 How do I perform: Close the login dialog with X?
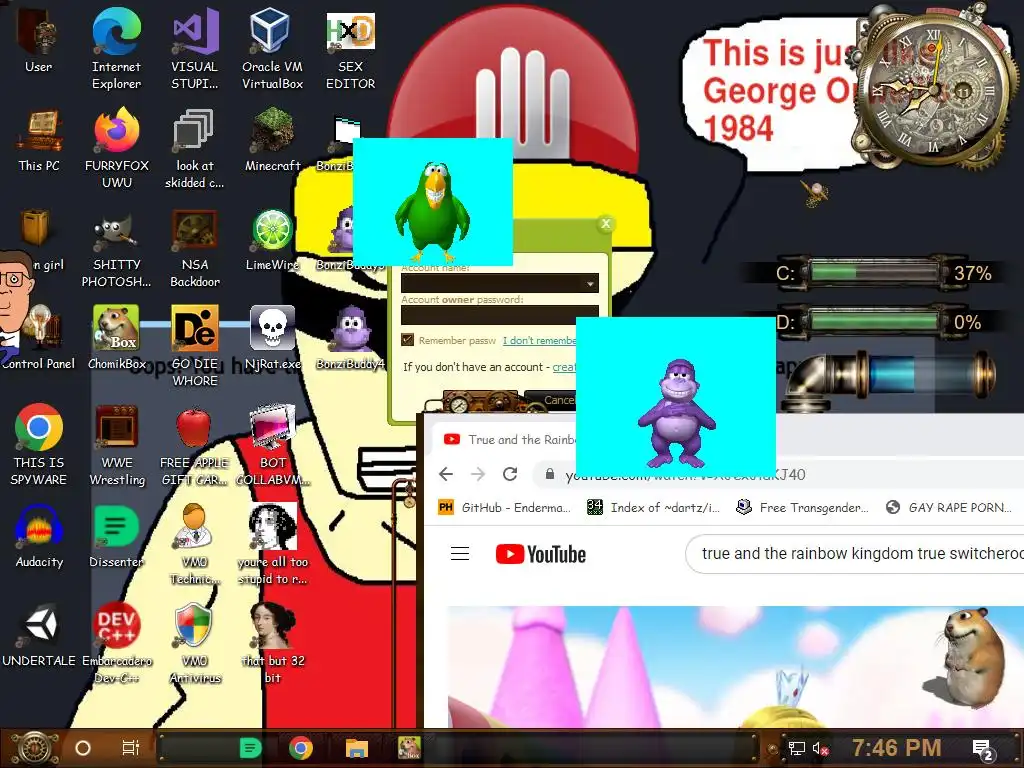pos(605,224)
